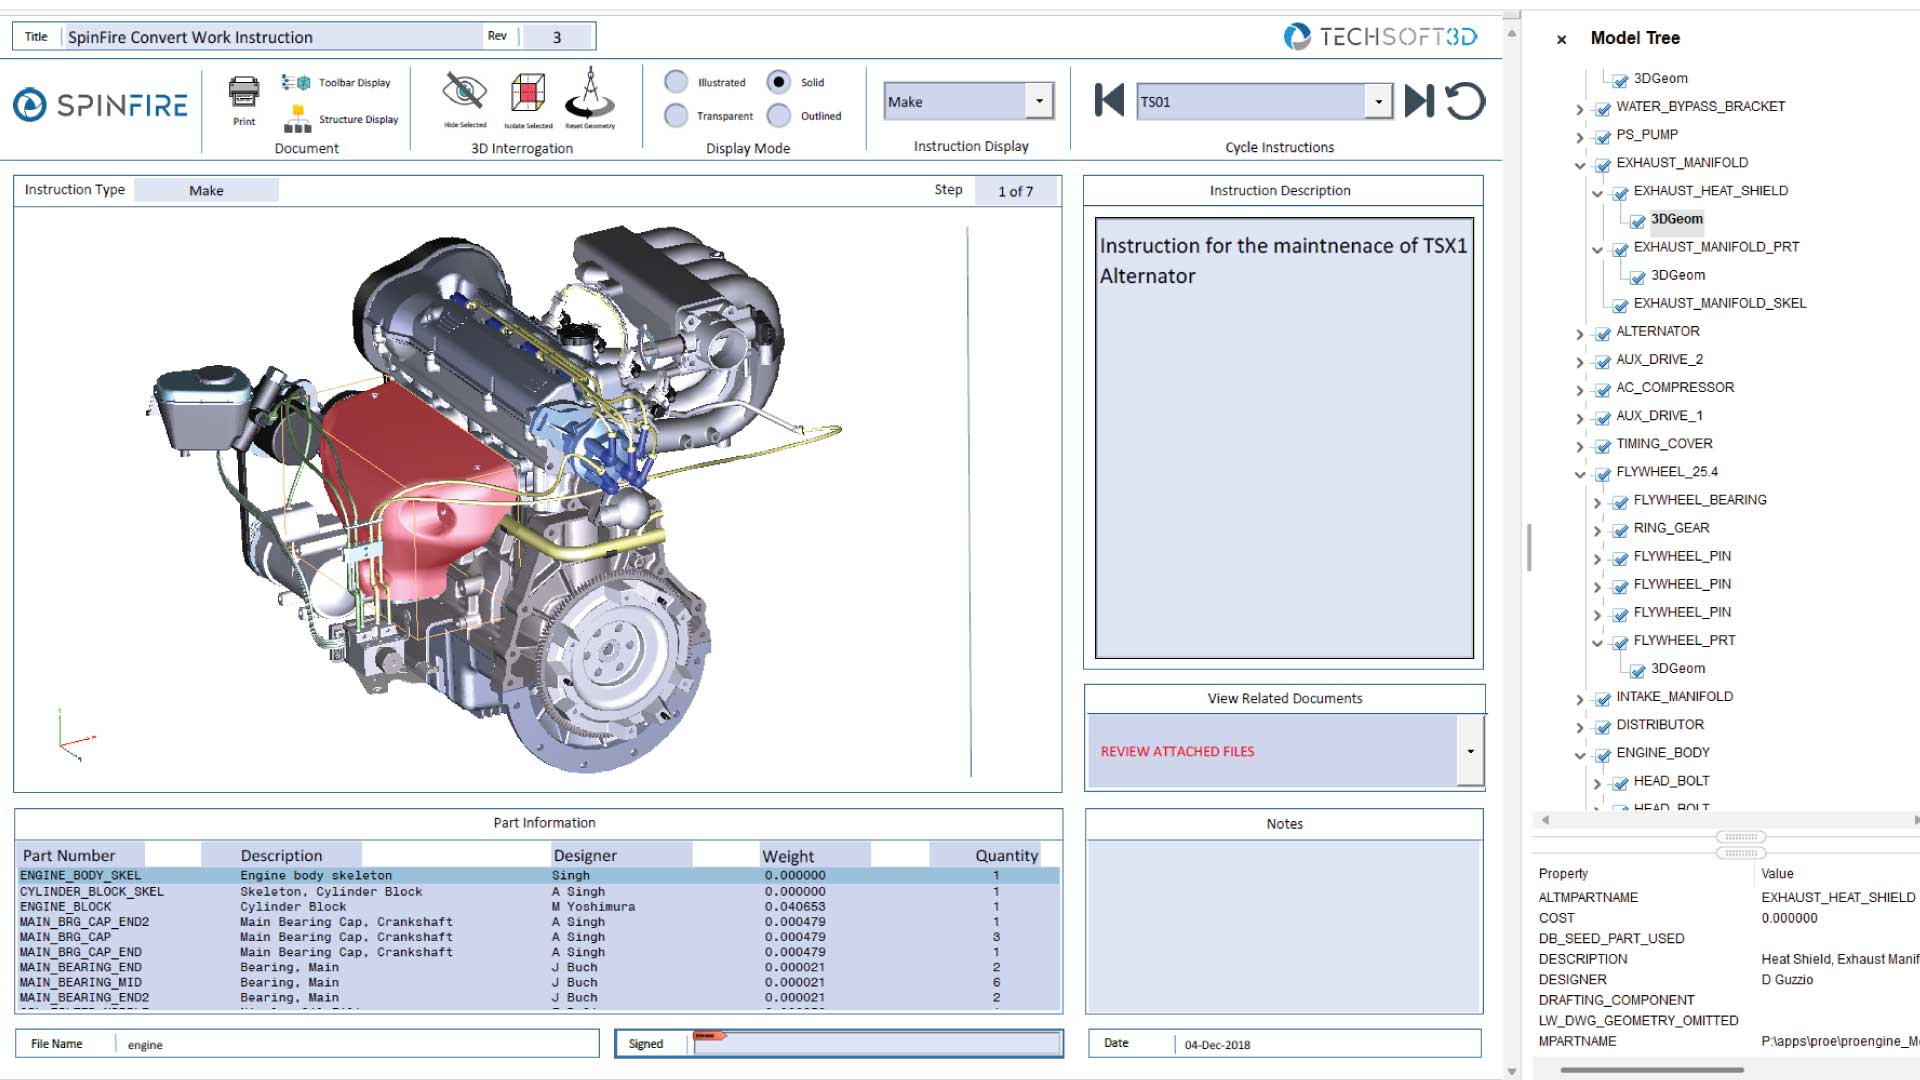Image resolution: width=1920 pixels, height=1080 pixels.
Task: Uncheck the ALTERNATOR visibility checkbox
Action: point(1603,333)
